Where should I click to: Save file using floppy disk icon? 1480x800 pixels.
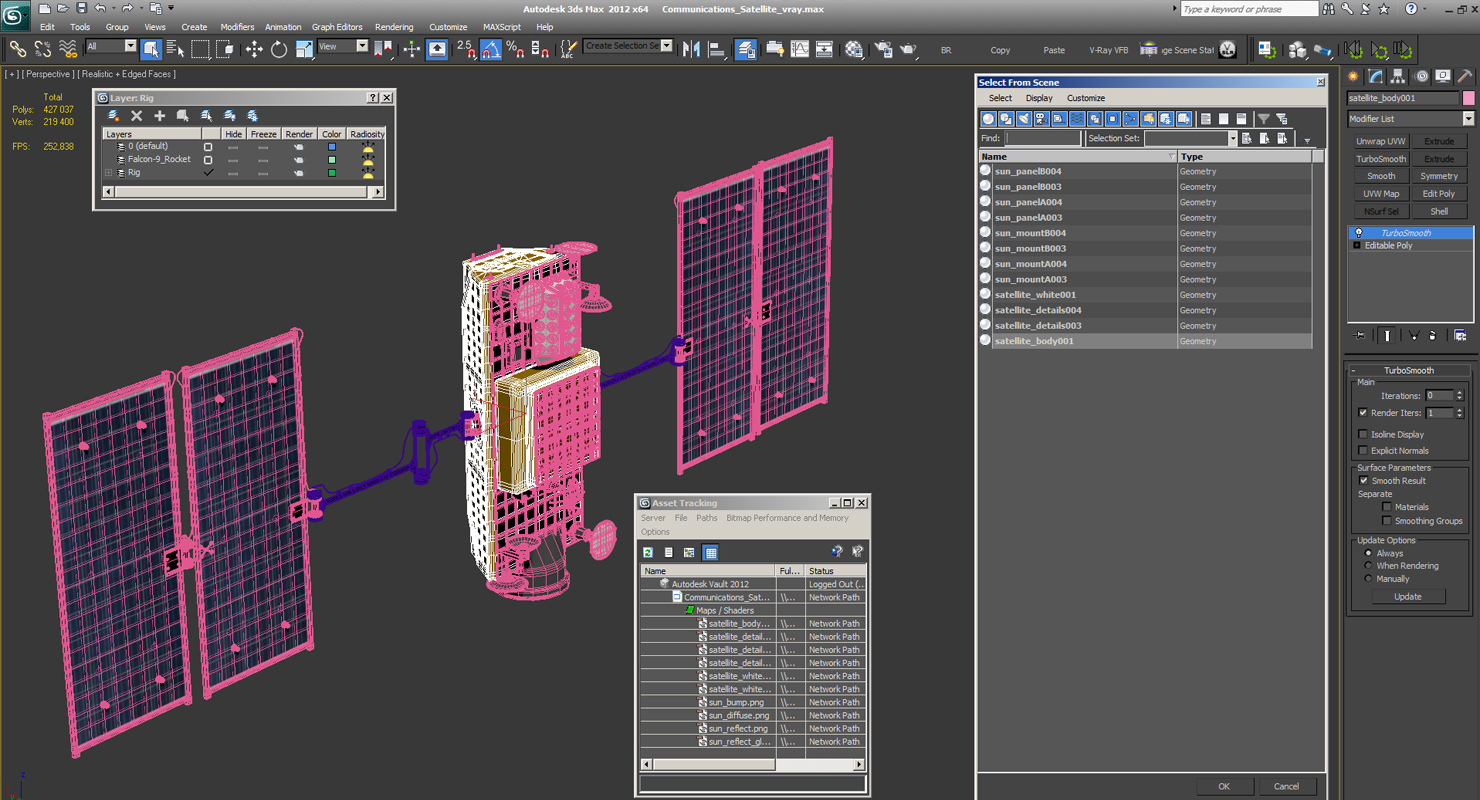point(80,8)
